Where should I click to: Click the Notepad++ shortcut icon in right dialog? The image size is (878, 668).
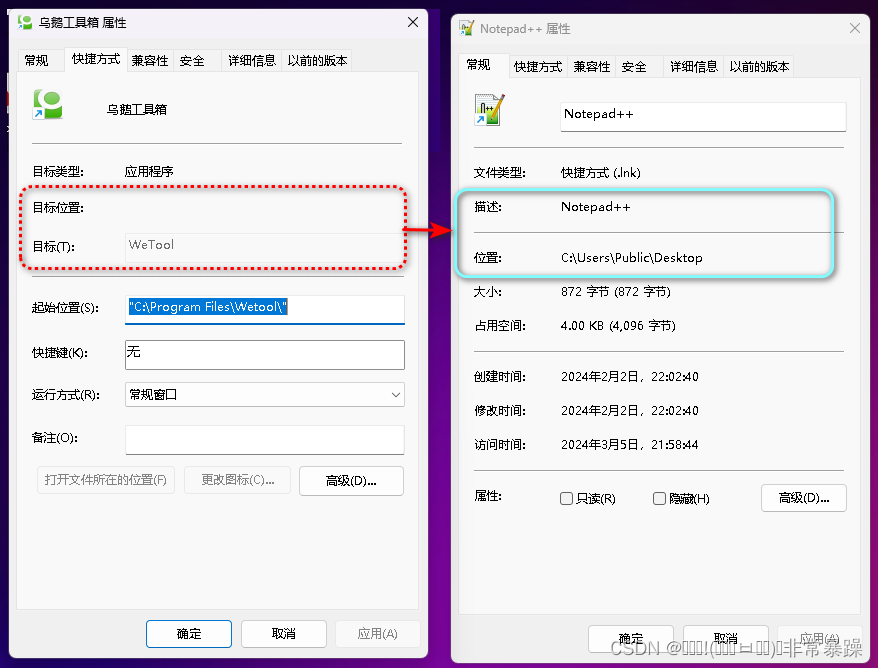click(489, 110)
